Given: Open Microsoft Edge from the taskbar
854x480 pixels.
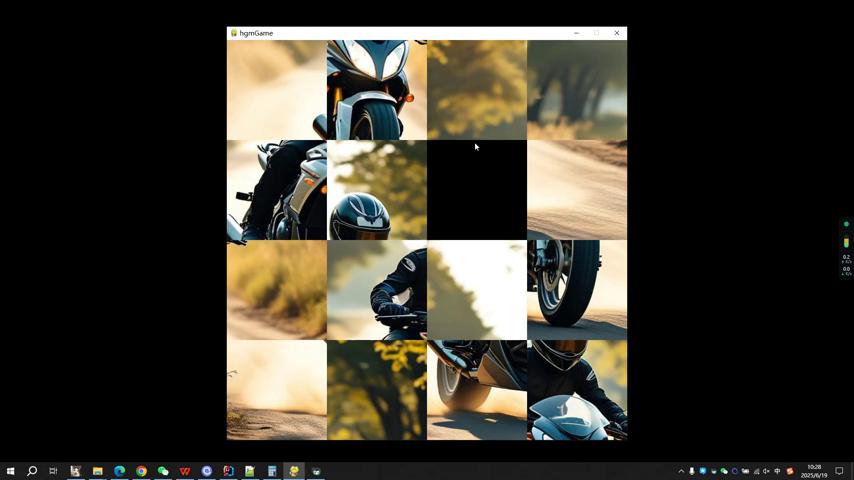Looking at the screenshot, I should (119, 471).
